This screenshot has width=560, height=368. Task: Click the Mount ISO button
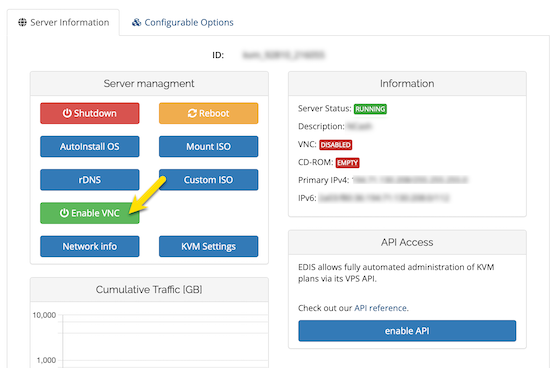209,146
